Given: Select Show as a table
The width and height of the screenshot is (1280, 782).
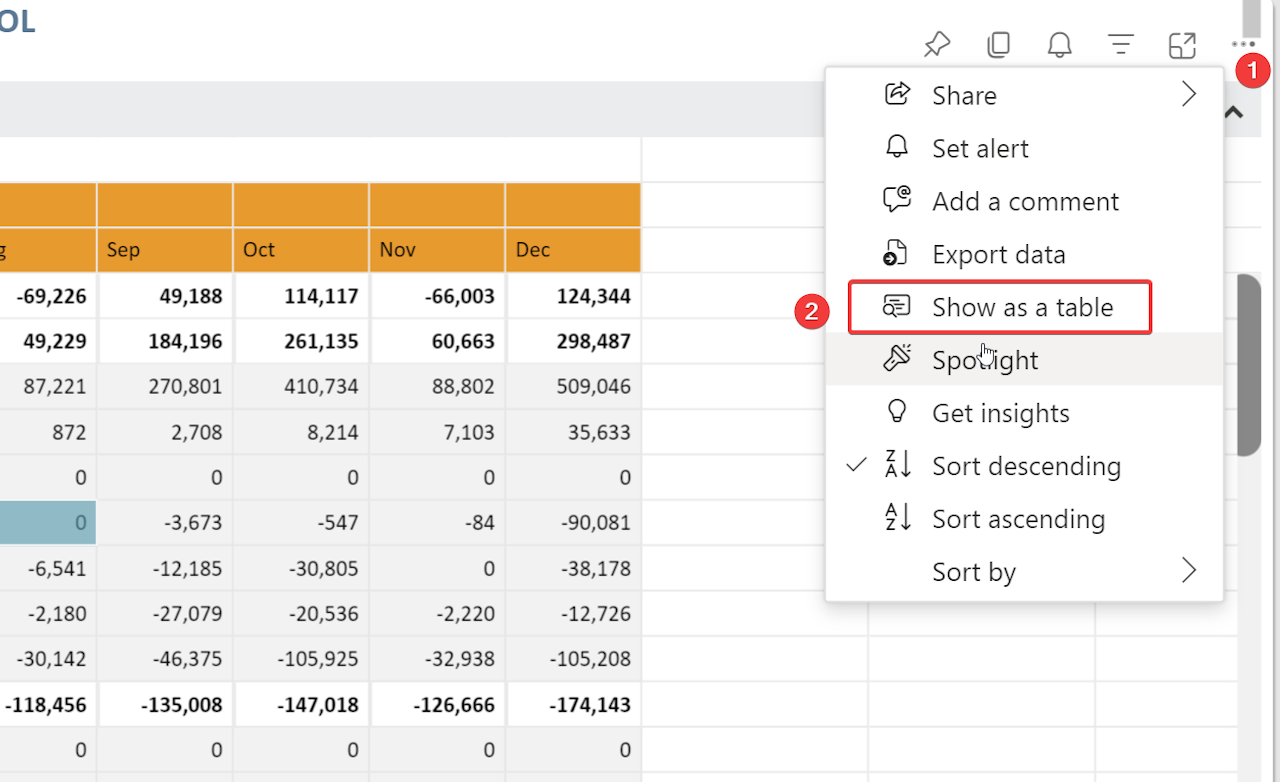Looking at the screenshot, I should coord(1022,307).
